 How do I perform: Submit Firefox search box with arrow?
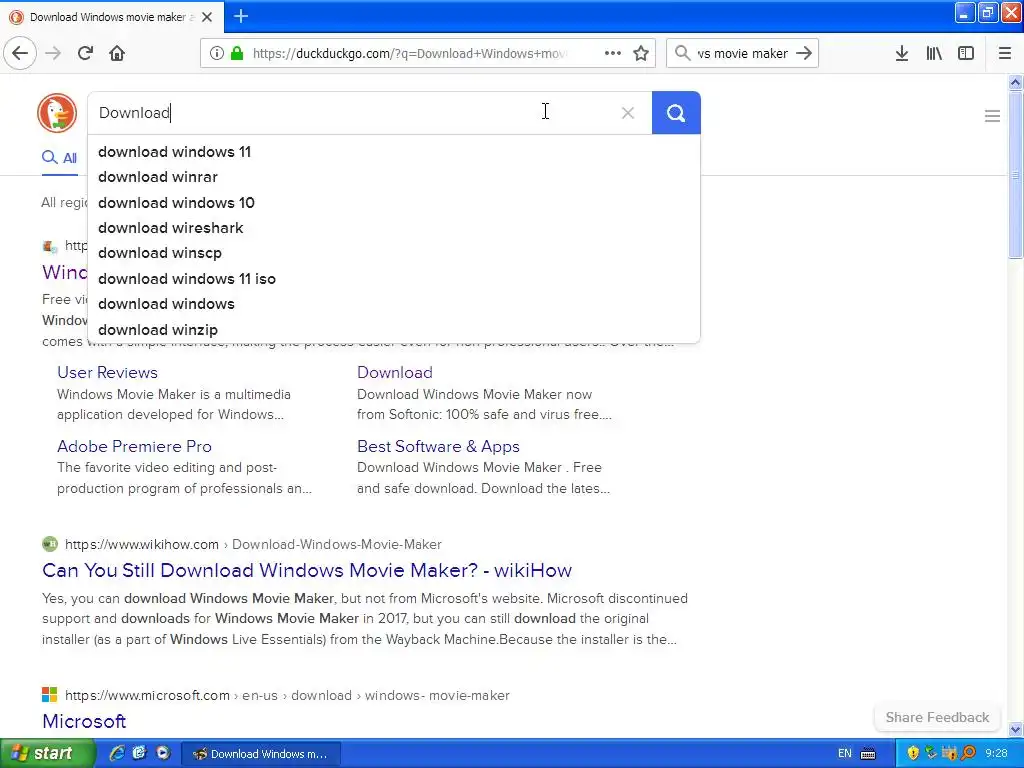click(804, 53)
